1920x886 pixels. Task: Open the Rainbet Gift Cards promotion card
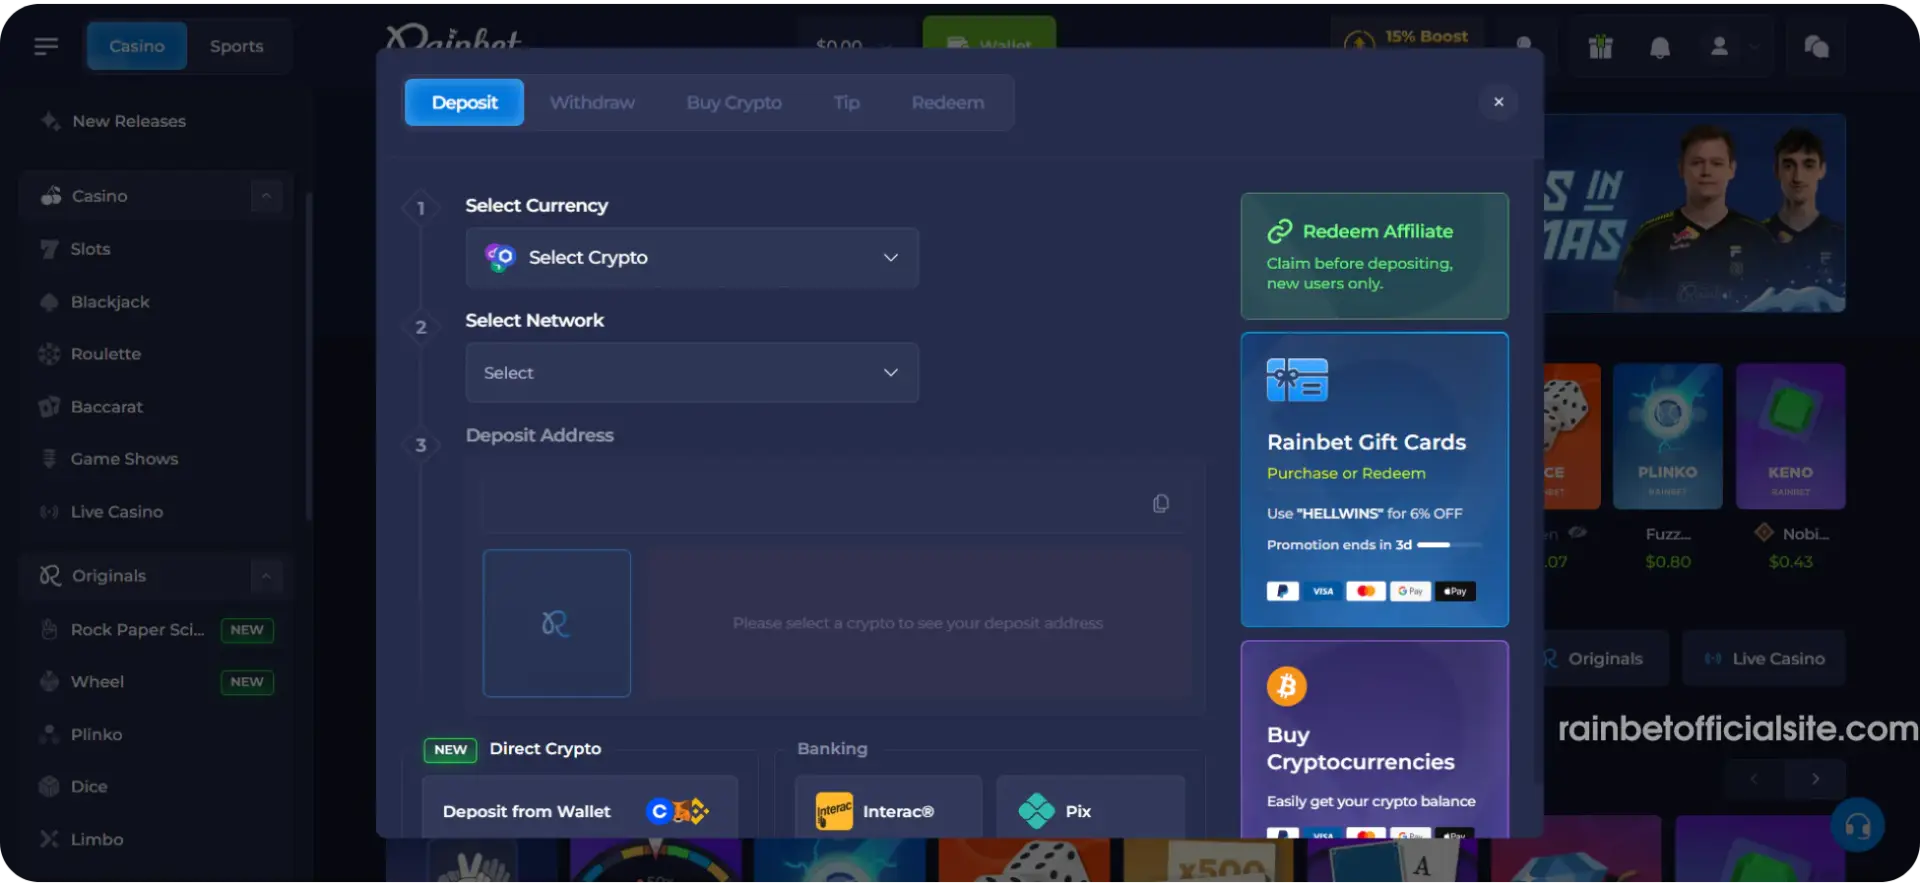tap(1375, 480)
